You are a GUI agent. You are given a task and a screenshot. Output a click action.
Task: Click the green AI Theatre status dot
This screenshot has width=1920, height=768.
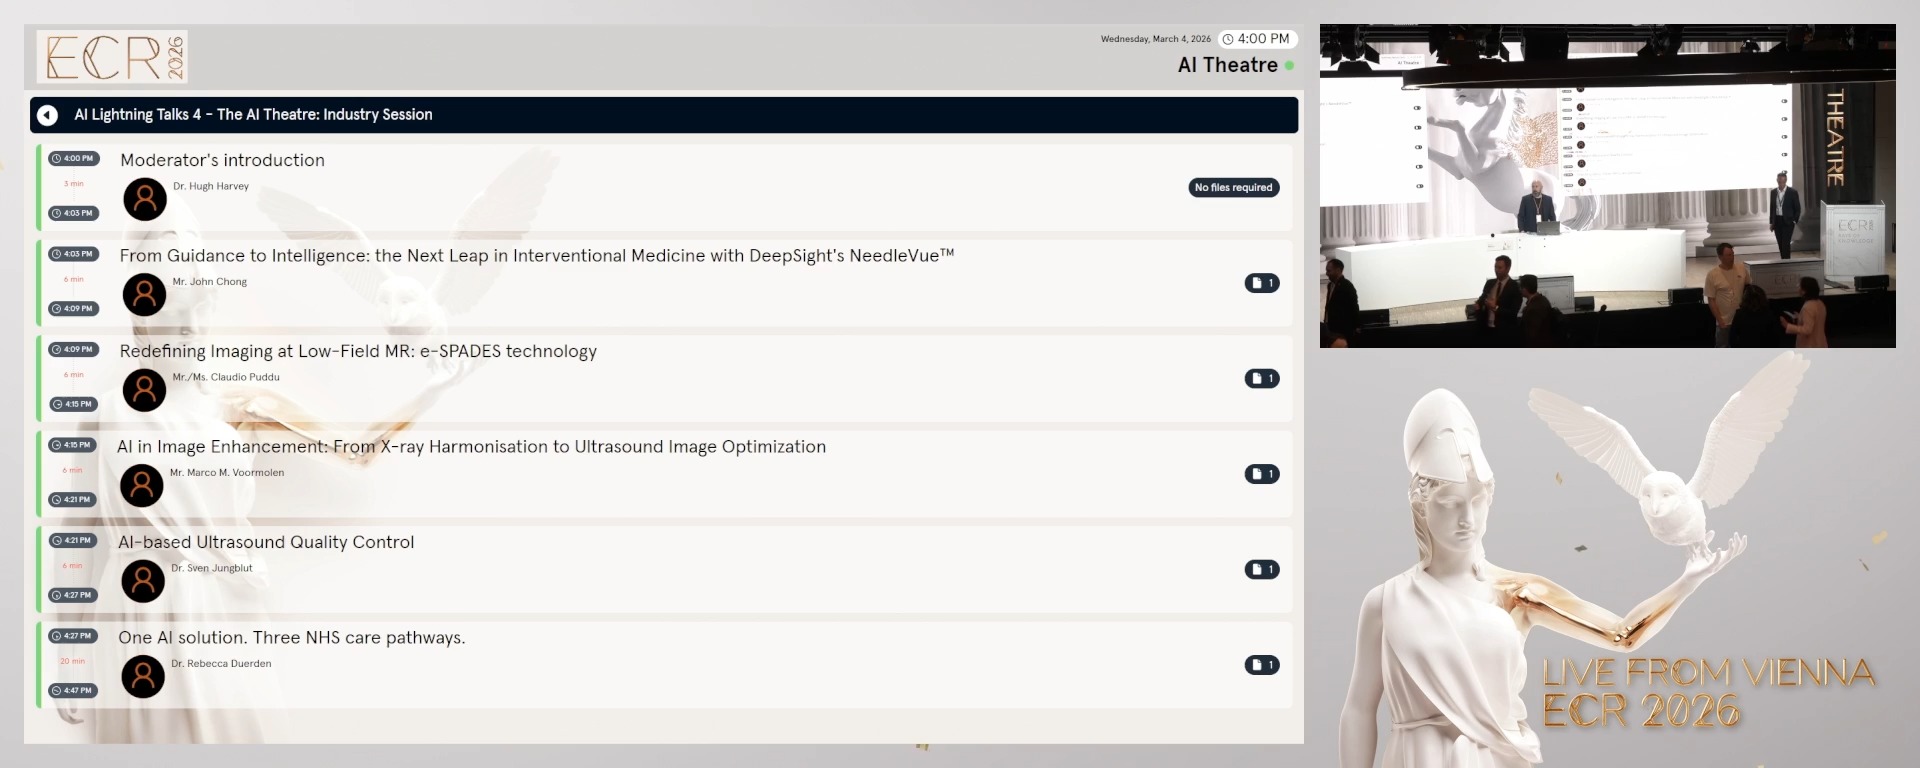pyautogui.click(x=1289, y=66)
